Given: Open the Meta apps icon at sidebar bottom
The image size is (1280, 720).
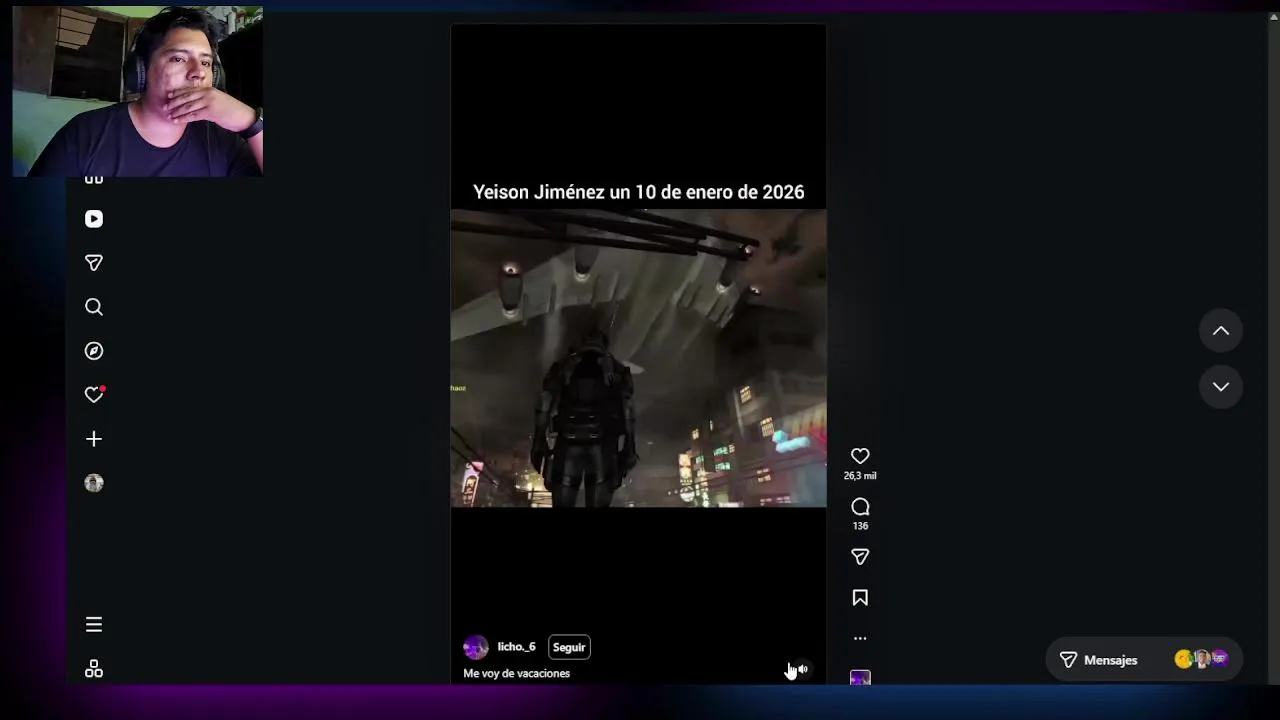Looking at the screenshot, I should [x=94, y=669].
